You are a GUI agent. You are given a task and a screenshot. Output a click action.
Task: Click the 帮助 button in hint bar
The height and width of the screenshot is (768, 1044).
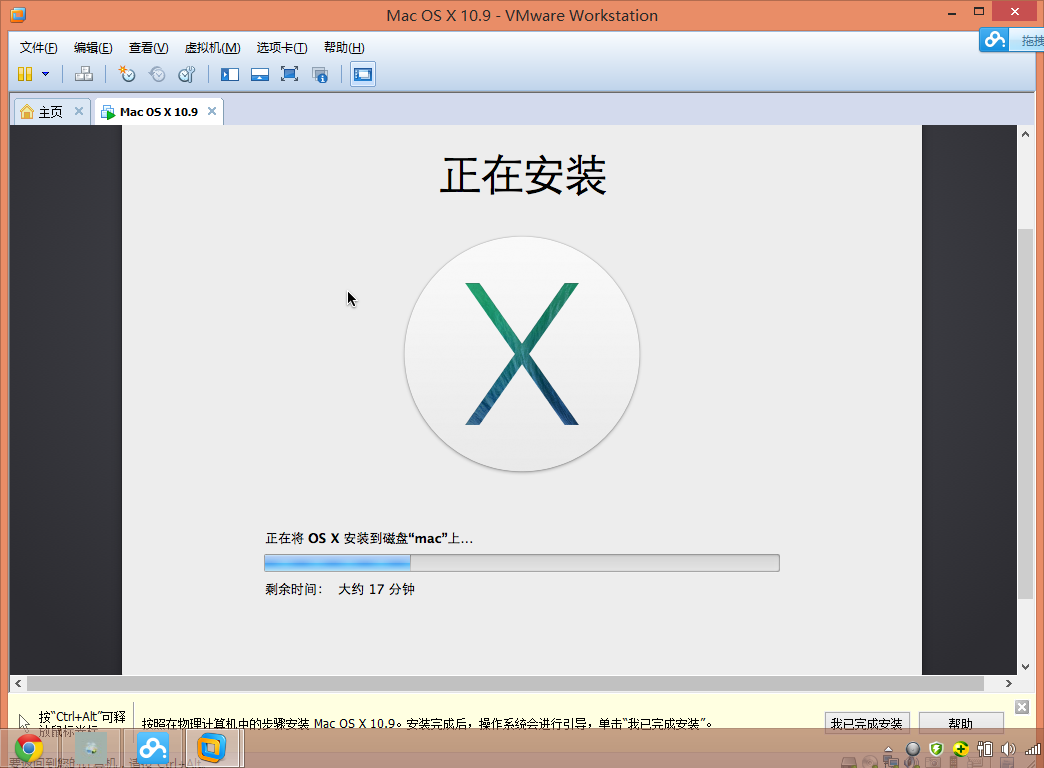click(961, 722)
